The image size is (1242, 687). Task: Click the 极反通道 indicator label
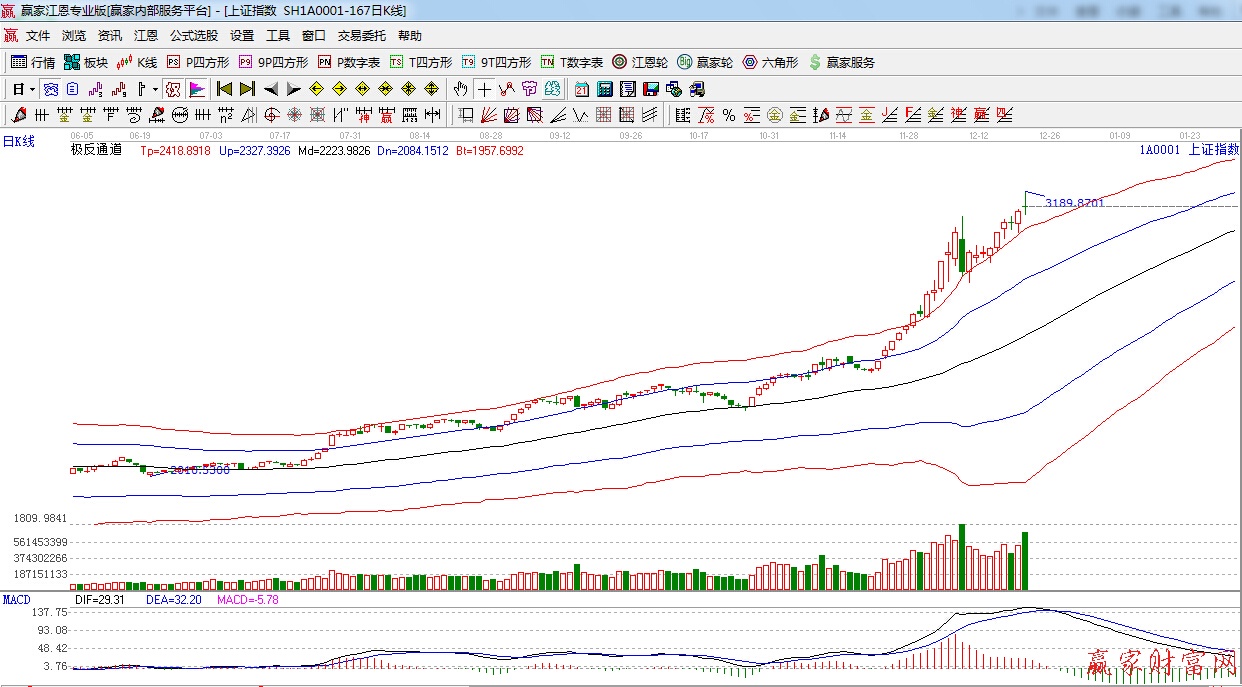click(96, 150)
